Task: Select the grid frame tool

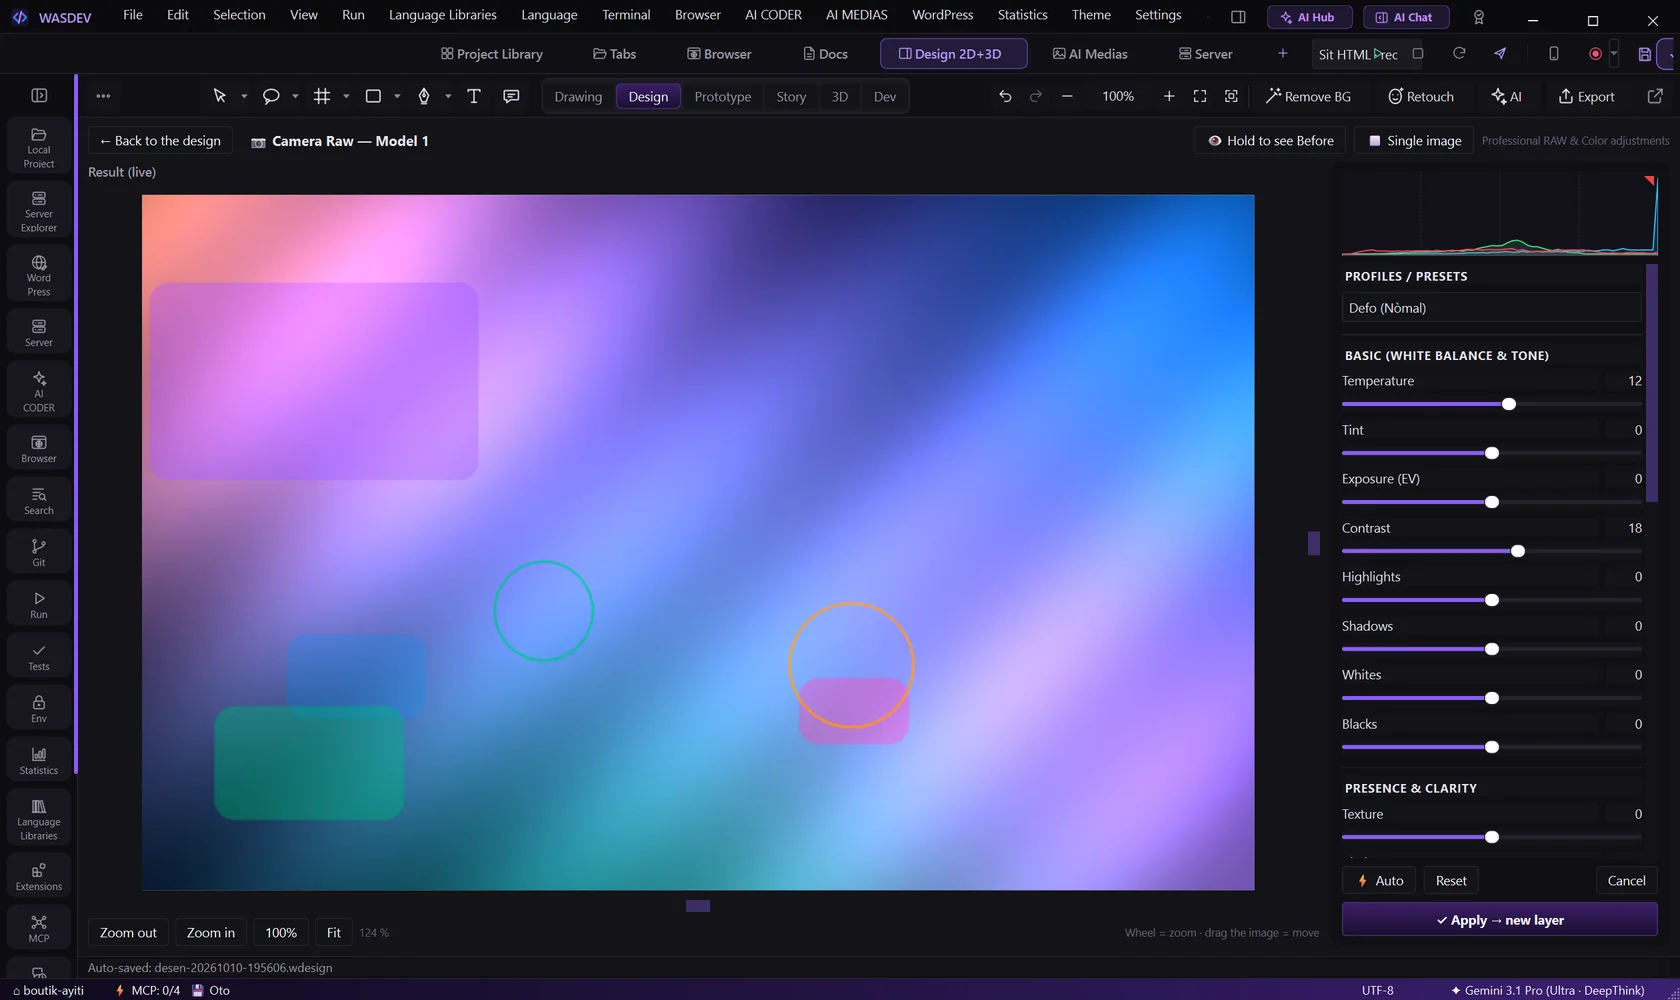Action: pyautogui.click(x=322, y=96)
